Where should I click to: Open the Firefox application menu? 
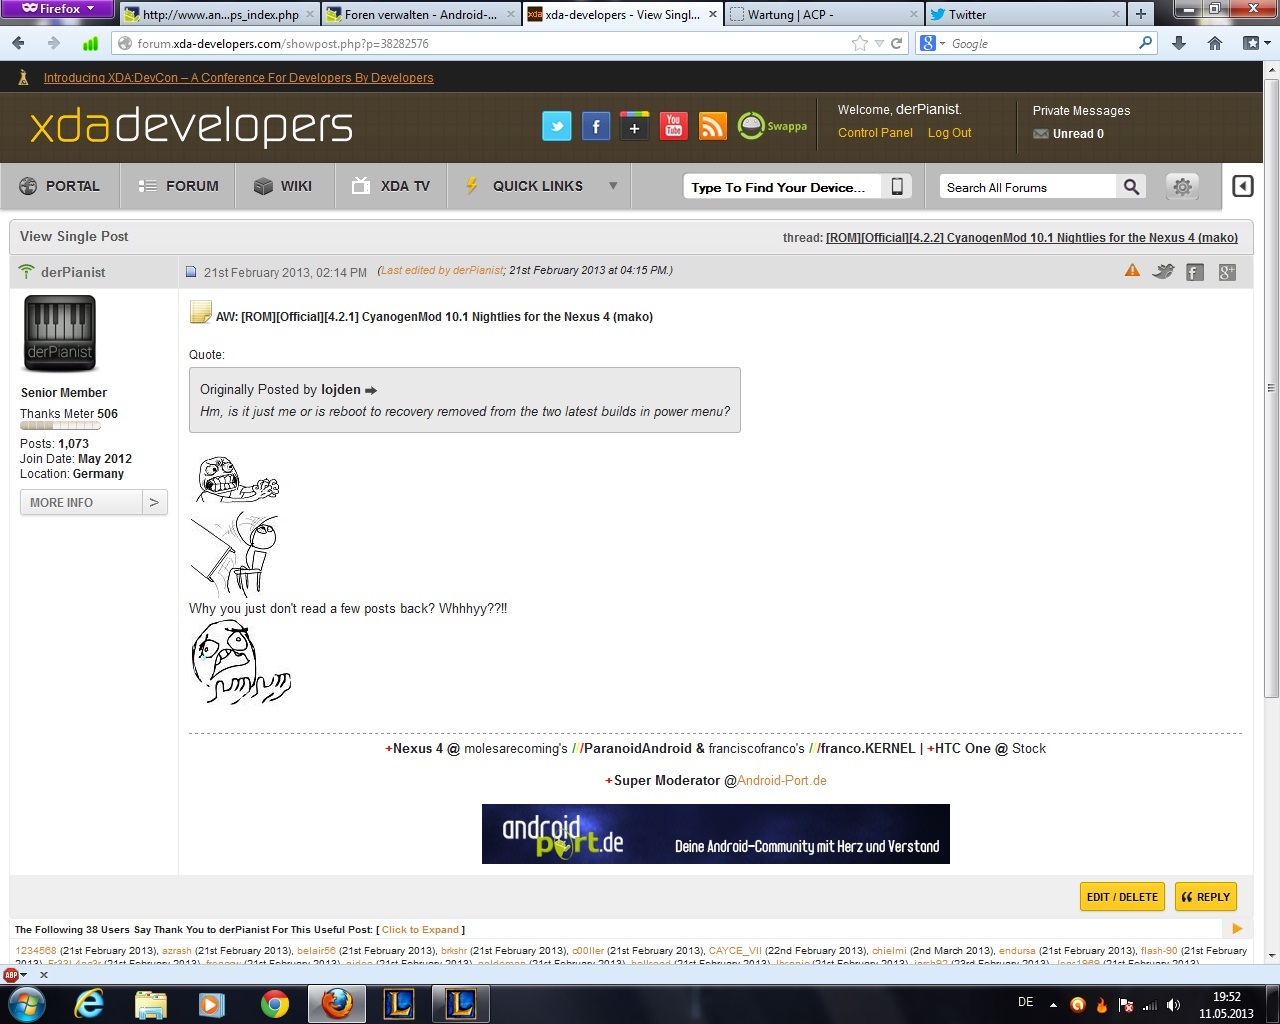click(58, 9)
